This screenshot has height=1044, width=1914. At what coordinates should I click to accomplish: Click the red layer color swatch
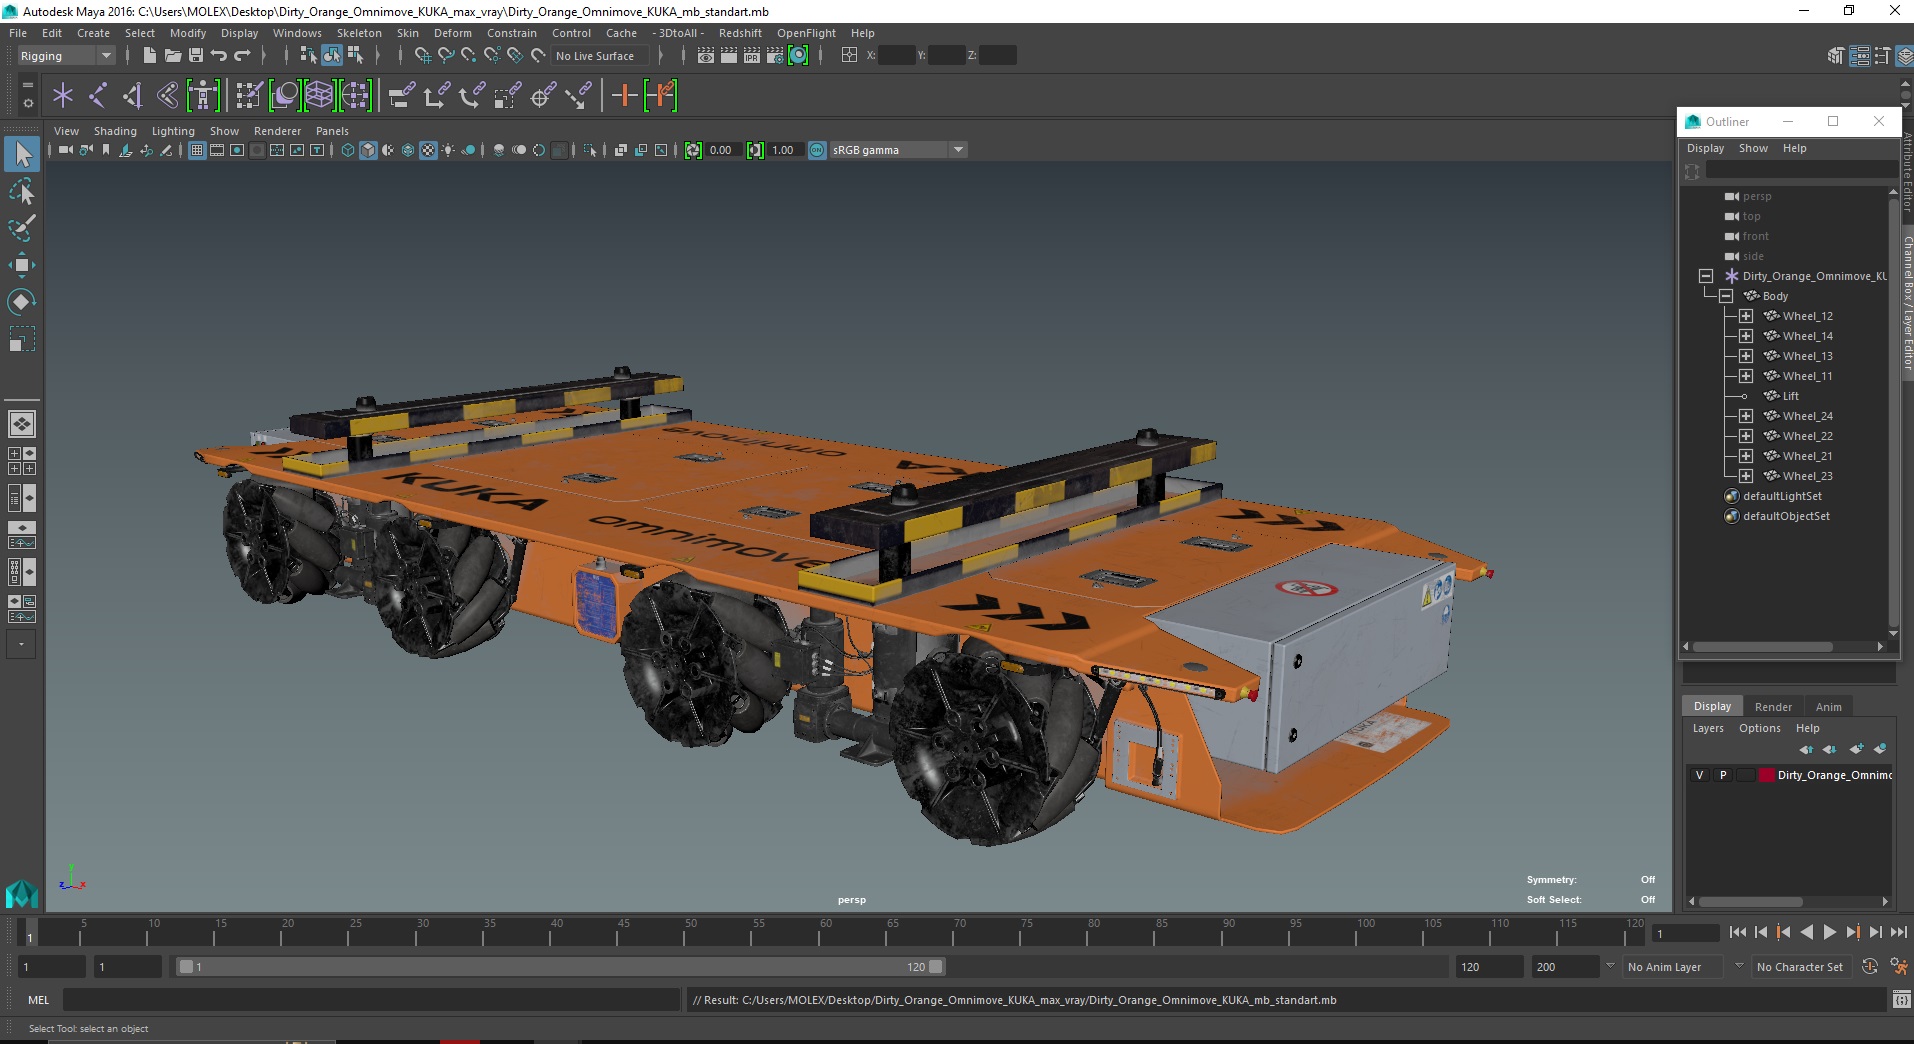(1767, 775)
